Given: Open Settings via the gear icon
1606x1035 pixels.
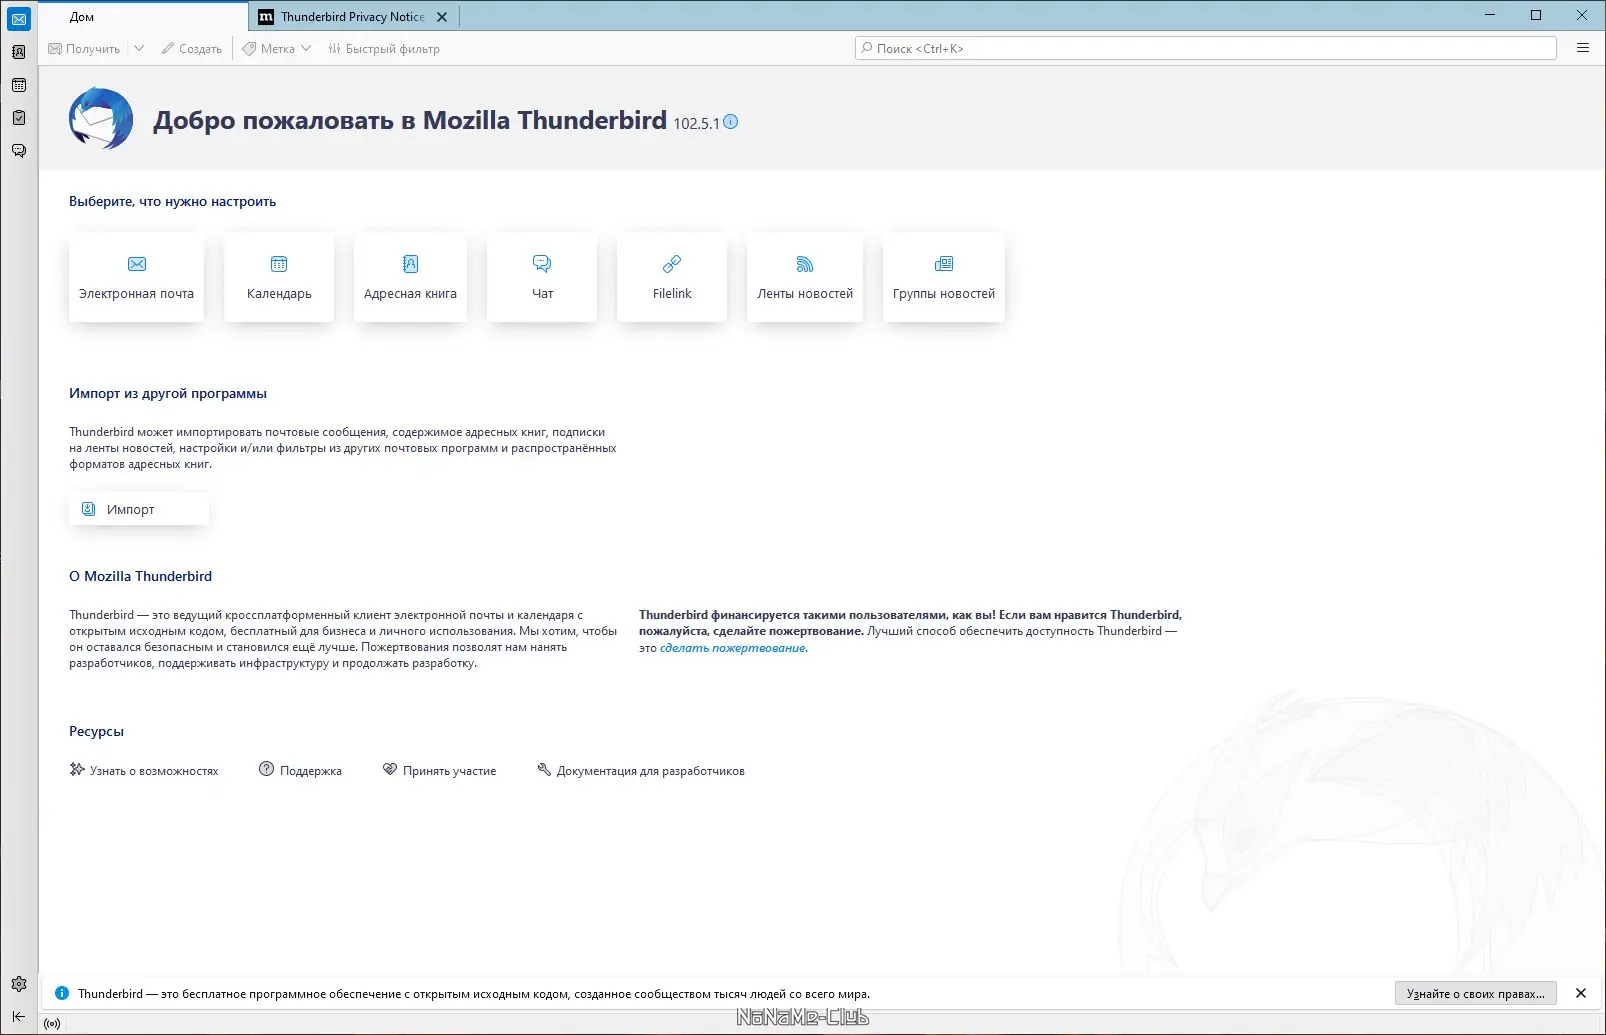Looking at the screenshot, I should (x=19, y=984).
